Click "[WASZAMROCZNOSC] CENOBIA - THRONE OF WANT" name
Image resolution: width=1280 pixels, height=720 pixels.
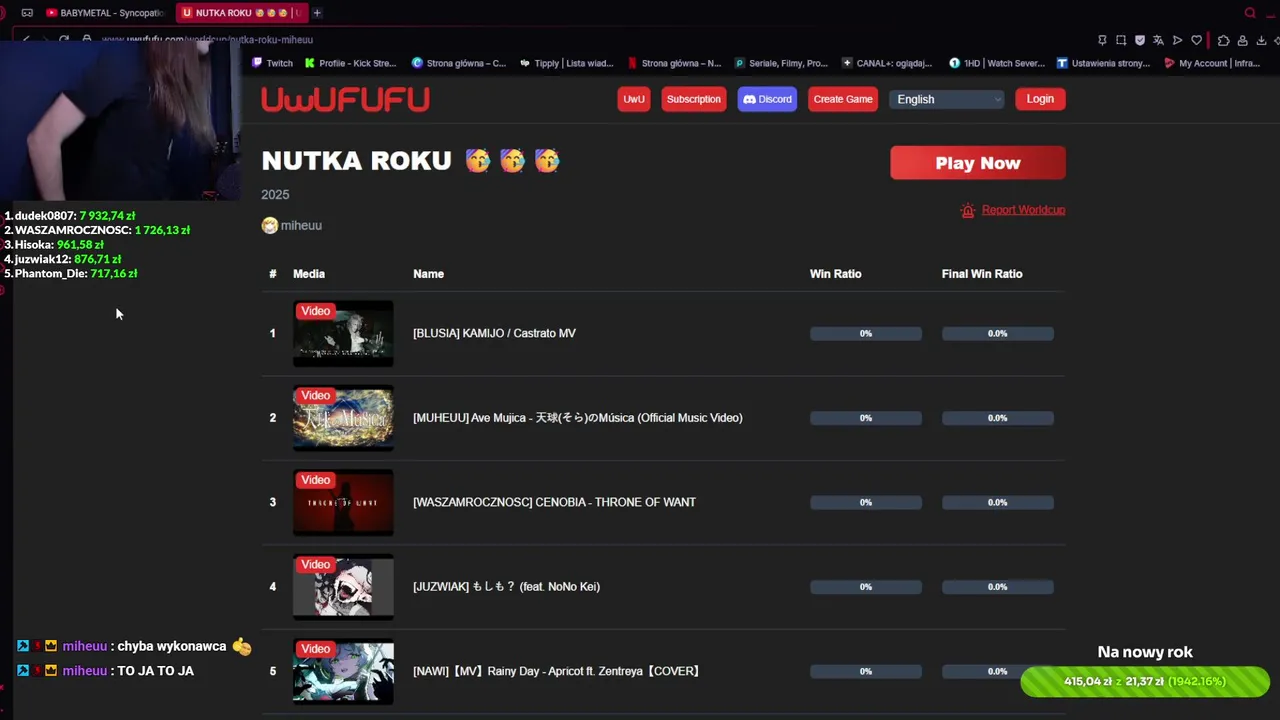(x=554, y=502)
